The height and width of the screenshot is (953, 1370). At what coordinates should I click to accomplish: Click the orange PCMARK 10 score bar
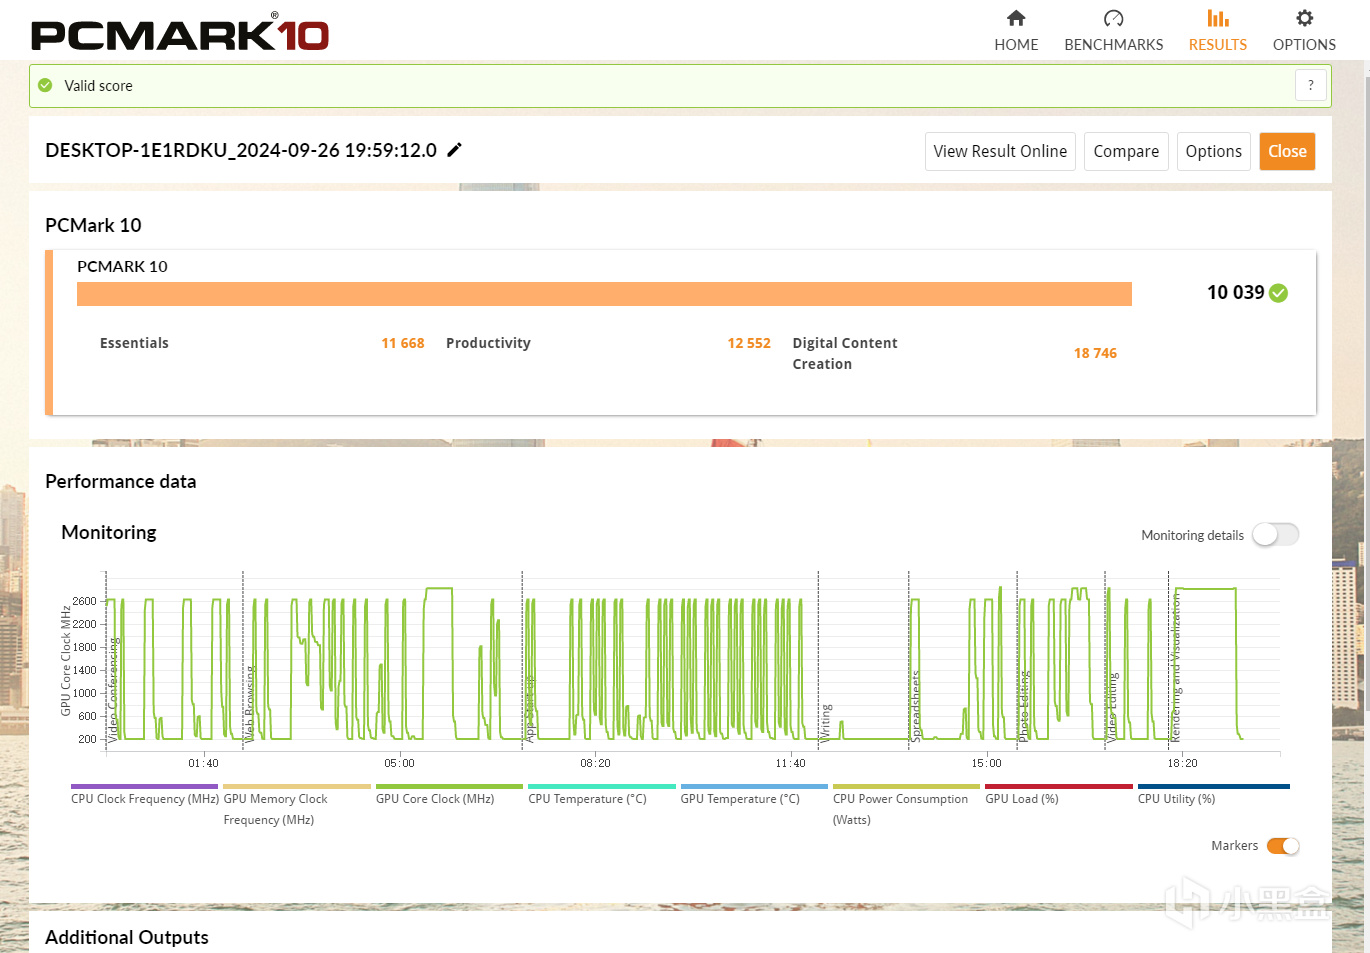604,294
